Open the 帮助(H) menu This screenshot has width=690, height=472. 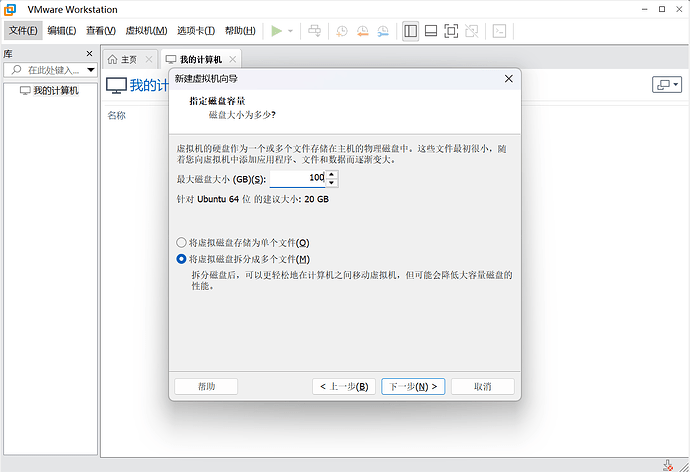[x=240, y=30]
